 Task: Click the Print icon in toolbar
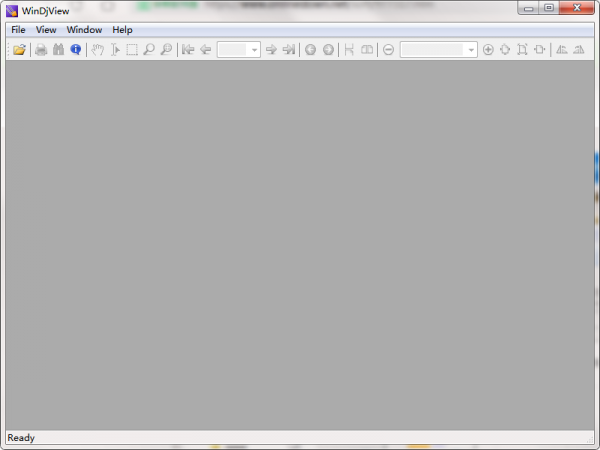(x=41, y=49)
